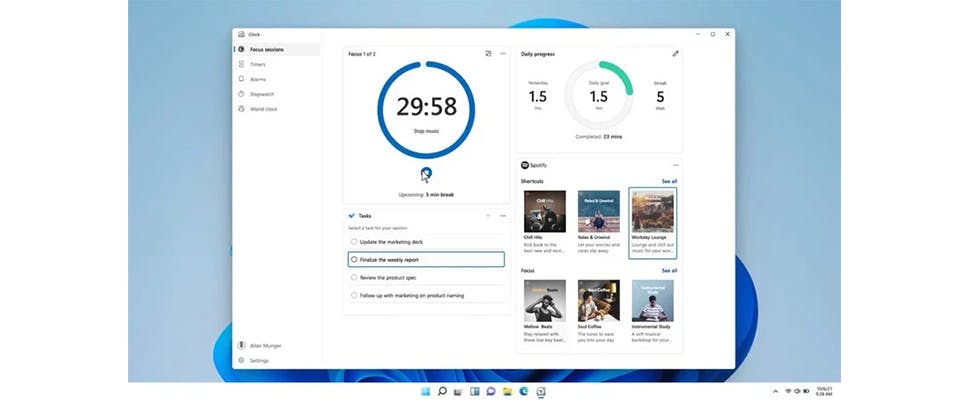Click the Stop music link under the timer
Screen dimensions: 970x400
[426, 131]
